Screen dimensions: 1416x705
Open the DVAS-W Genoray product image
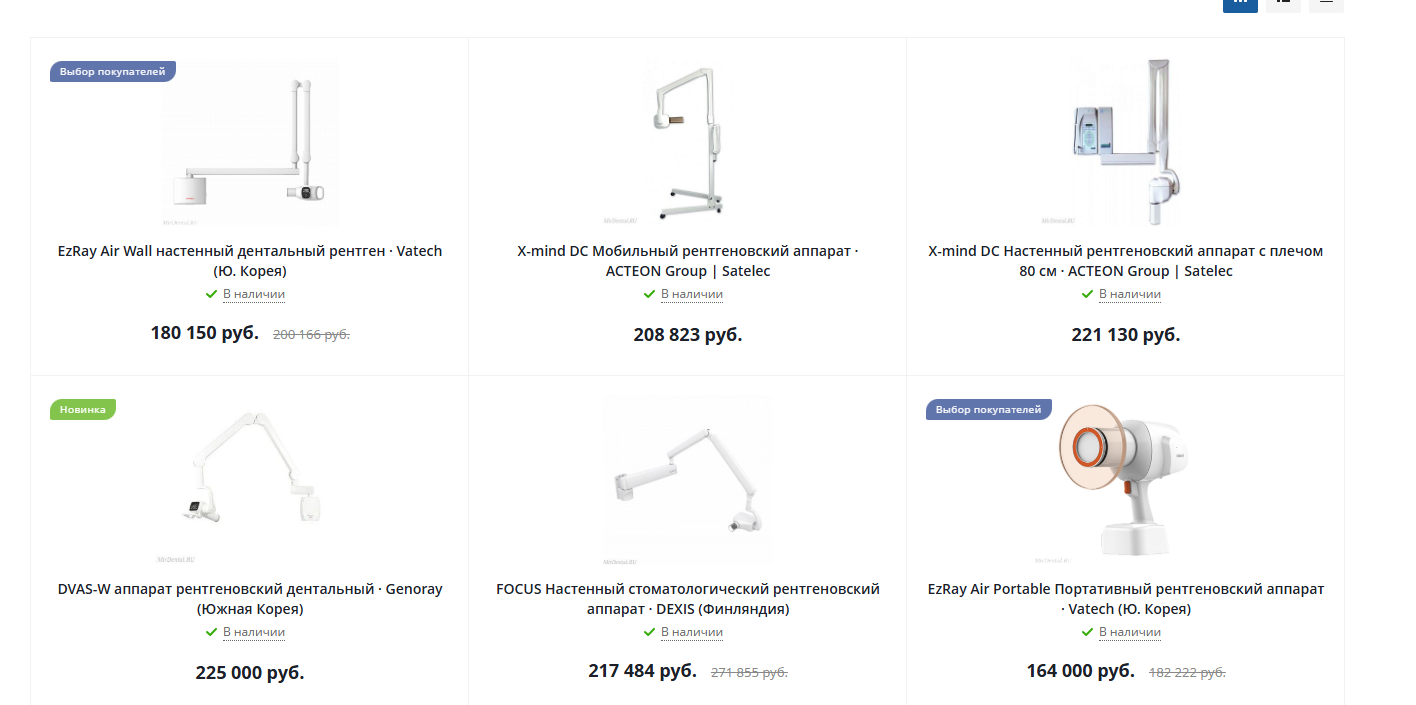[x=250, y=480]
